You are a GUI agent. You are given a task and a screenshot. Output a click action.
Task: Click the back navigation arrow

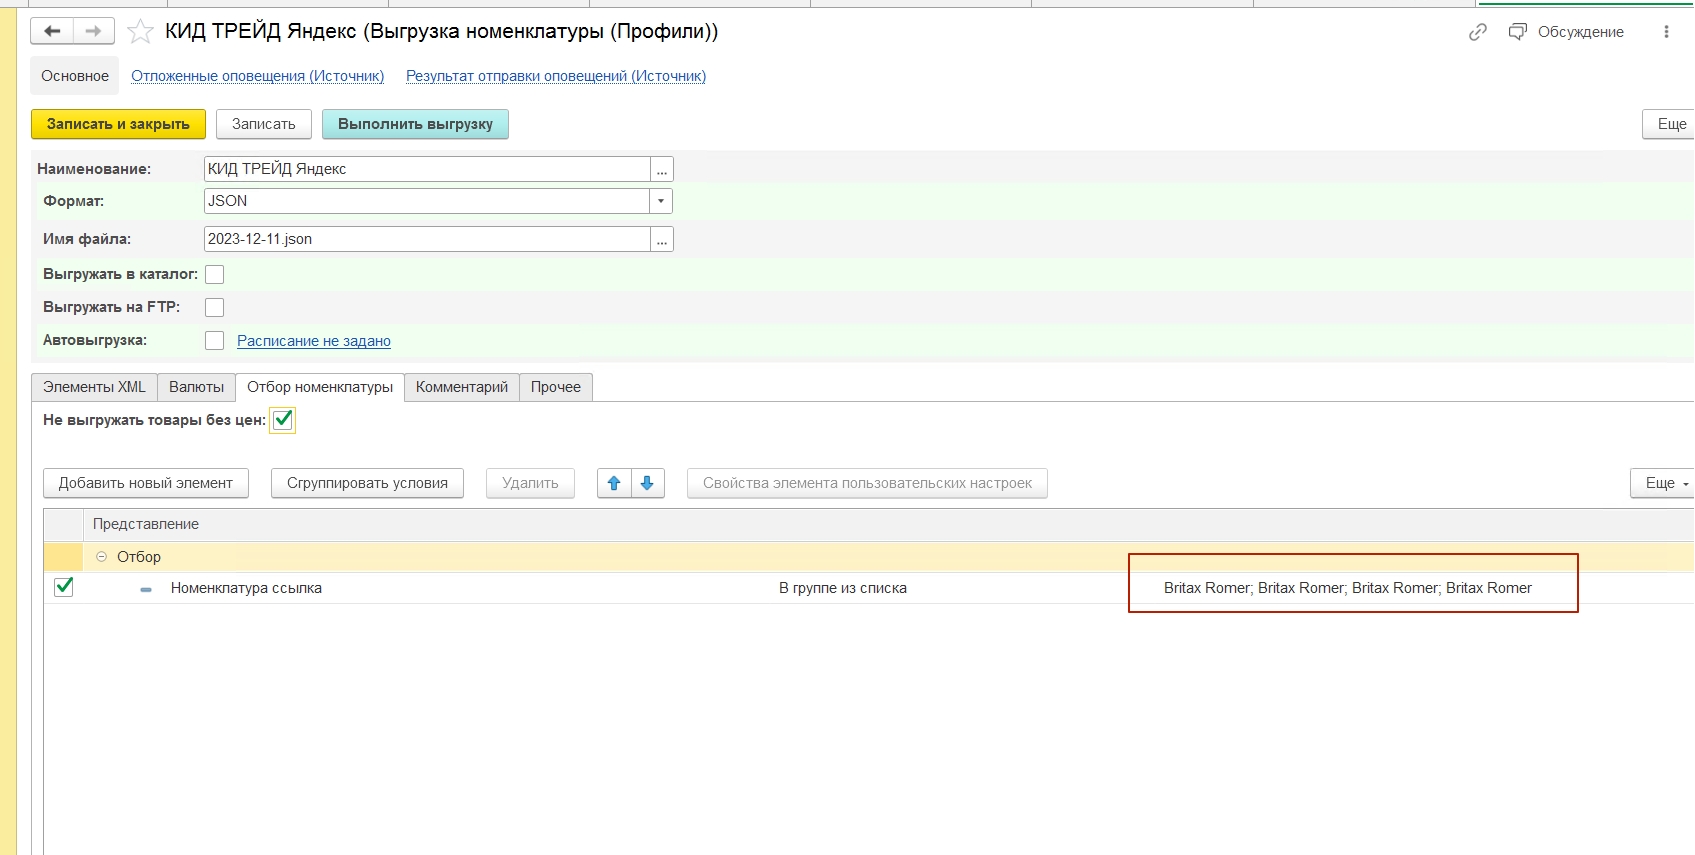(52, 31)
